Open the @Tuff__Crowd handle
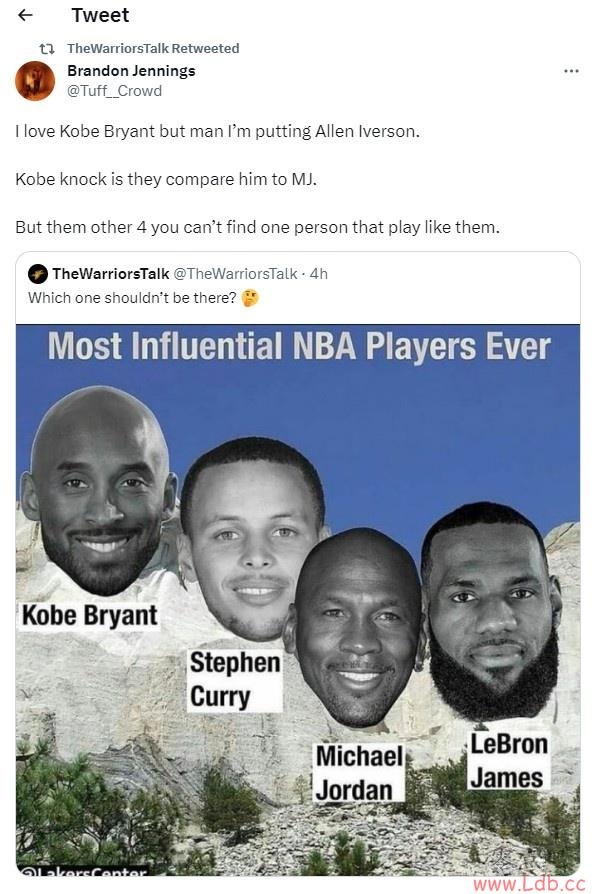The image size is (595, 894). (x=115, y=91)
